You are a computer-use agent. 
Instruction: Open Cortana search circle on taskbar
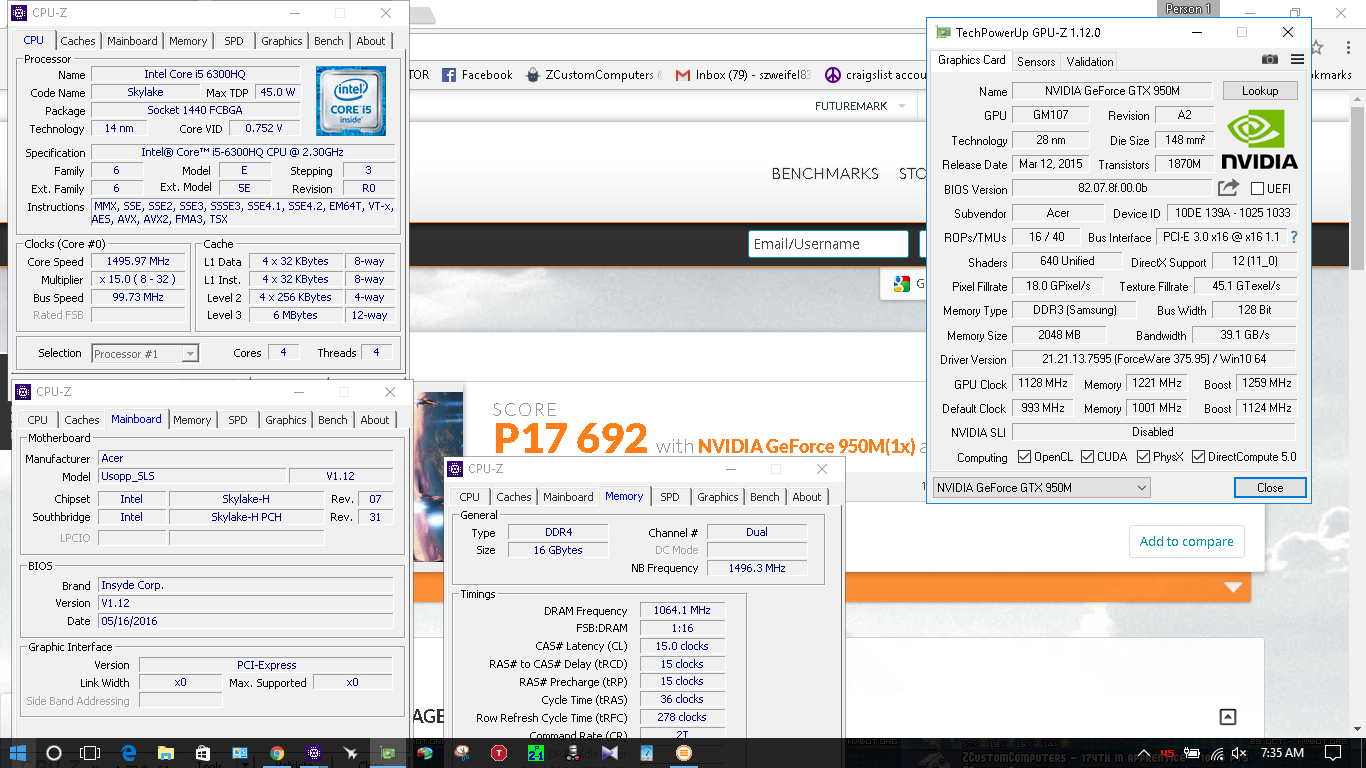[54, 753]
